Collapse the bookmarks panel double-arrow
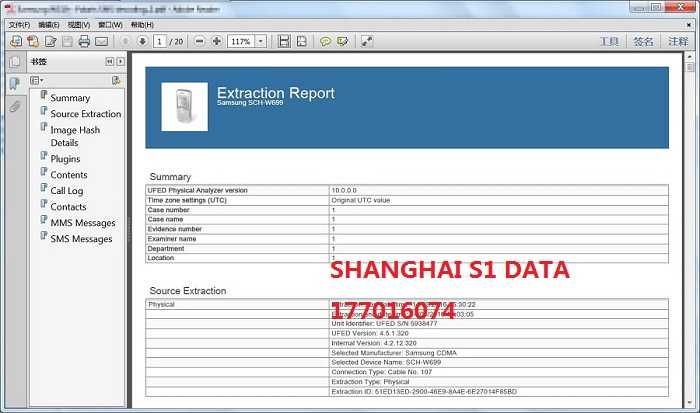700x413 pixels. 109,62
